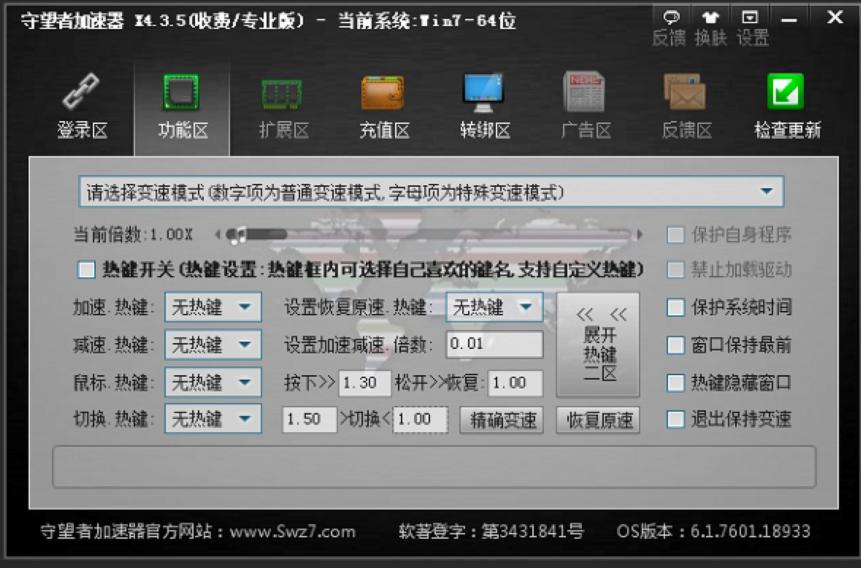Expand the 鼠标.热键 dropdown
Screen dimensions: 861x568
tap(213, 382)
